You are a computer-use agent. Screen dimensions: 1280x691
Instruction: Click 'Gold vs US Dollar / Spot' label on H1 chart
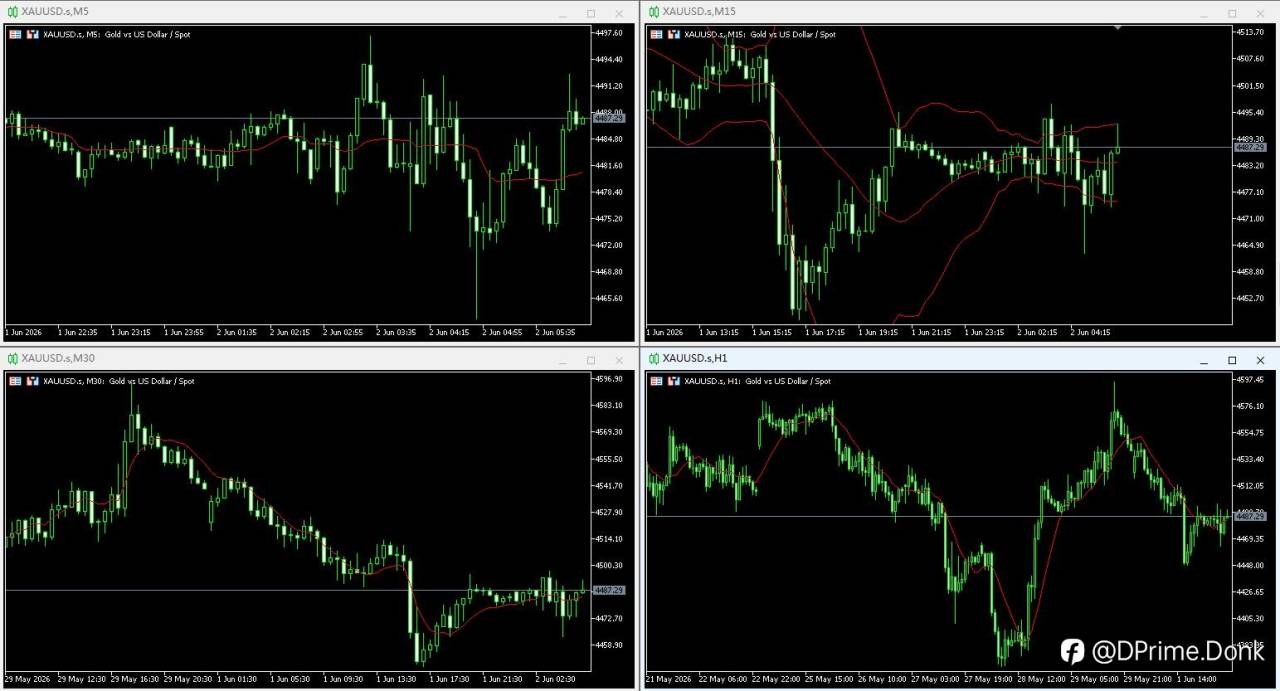(787, 381)
